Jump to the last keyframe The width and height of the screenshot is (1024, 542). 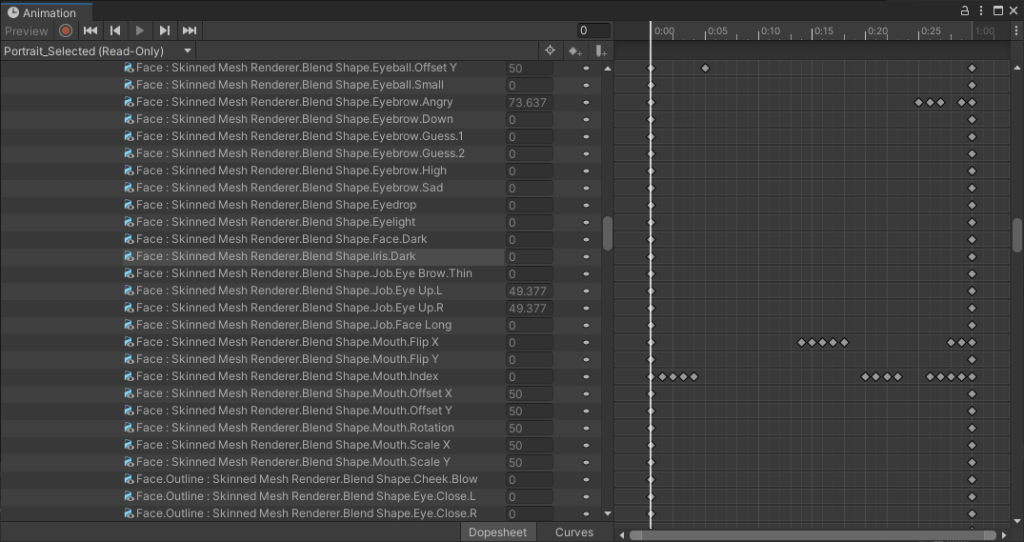pos(189,31)
